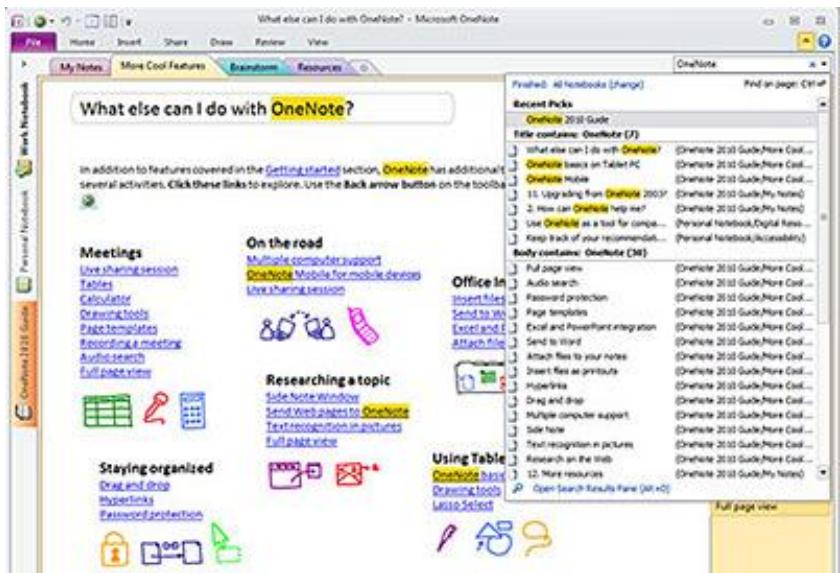
Task: Open the File tab
Action: [33, 42]
